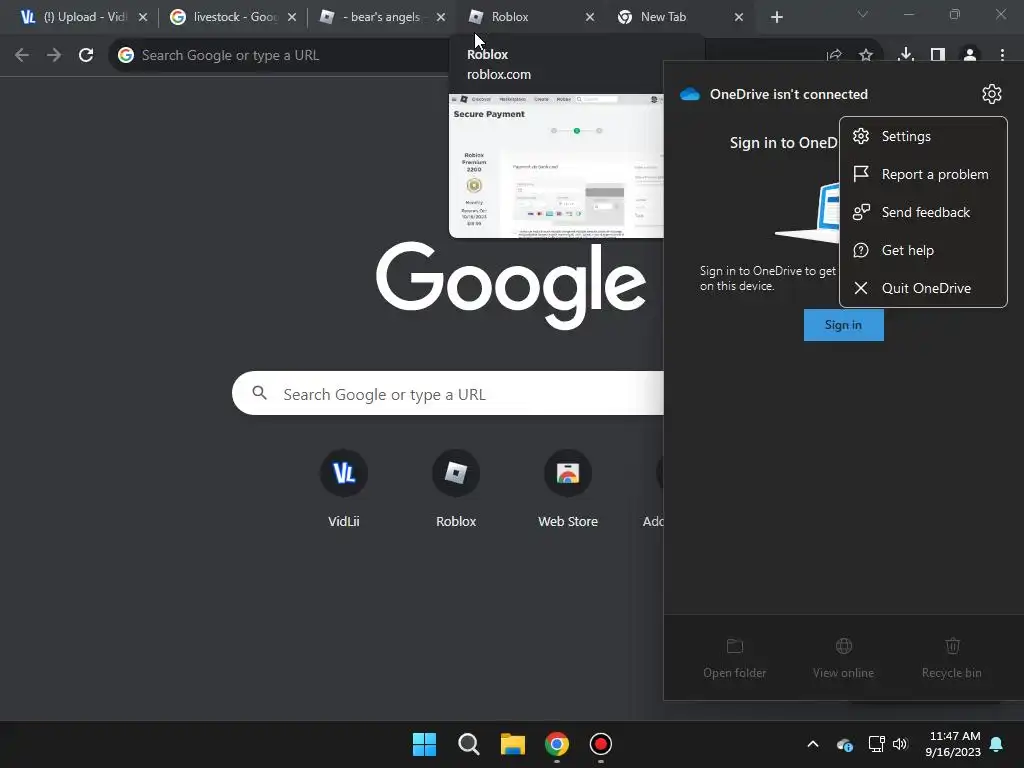Image resolution: width=1024 pixels, height=768 pixels.
Task: Open the VidLii shortcut tile
Action: click(344, 488)
